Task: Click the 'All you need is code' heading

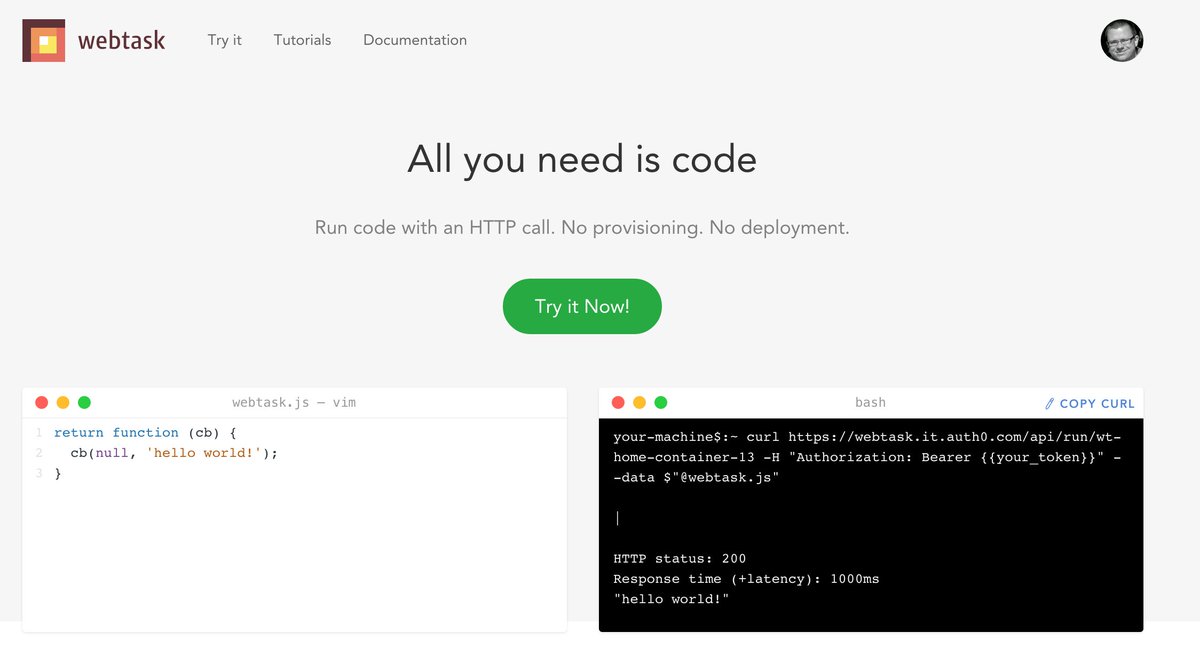Action: [582, 160]
